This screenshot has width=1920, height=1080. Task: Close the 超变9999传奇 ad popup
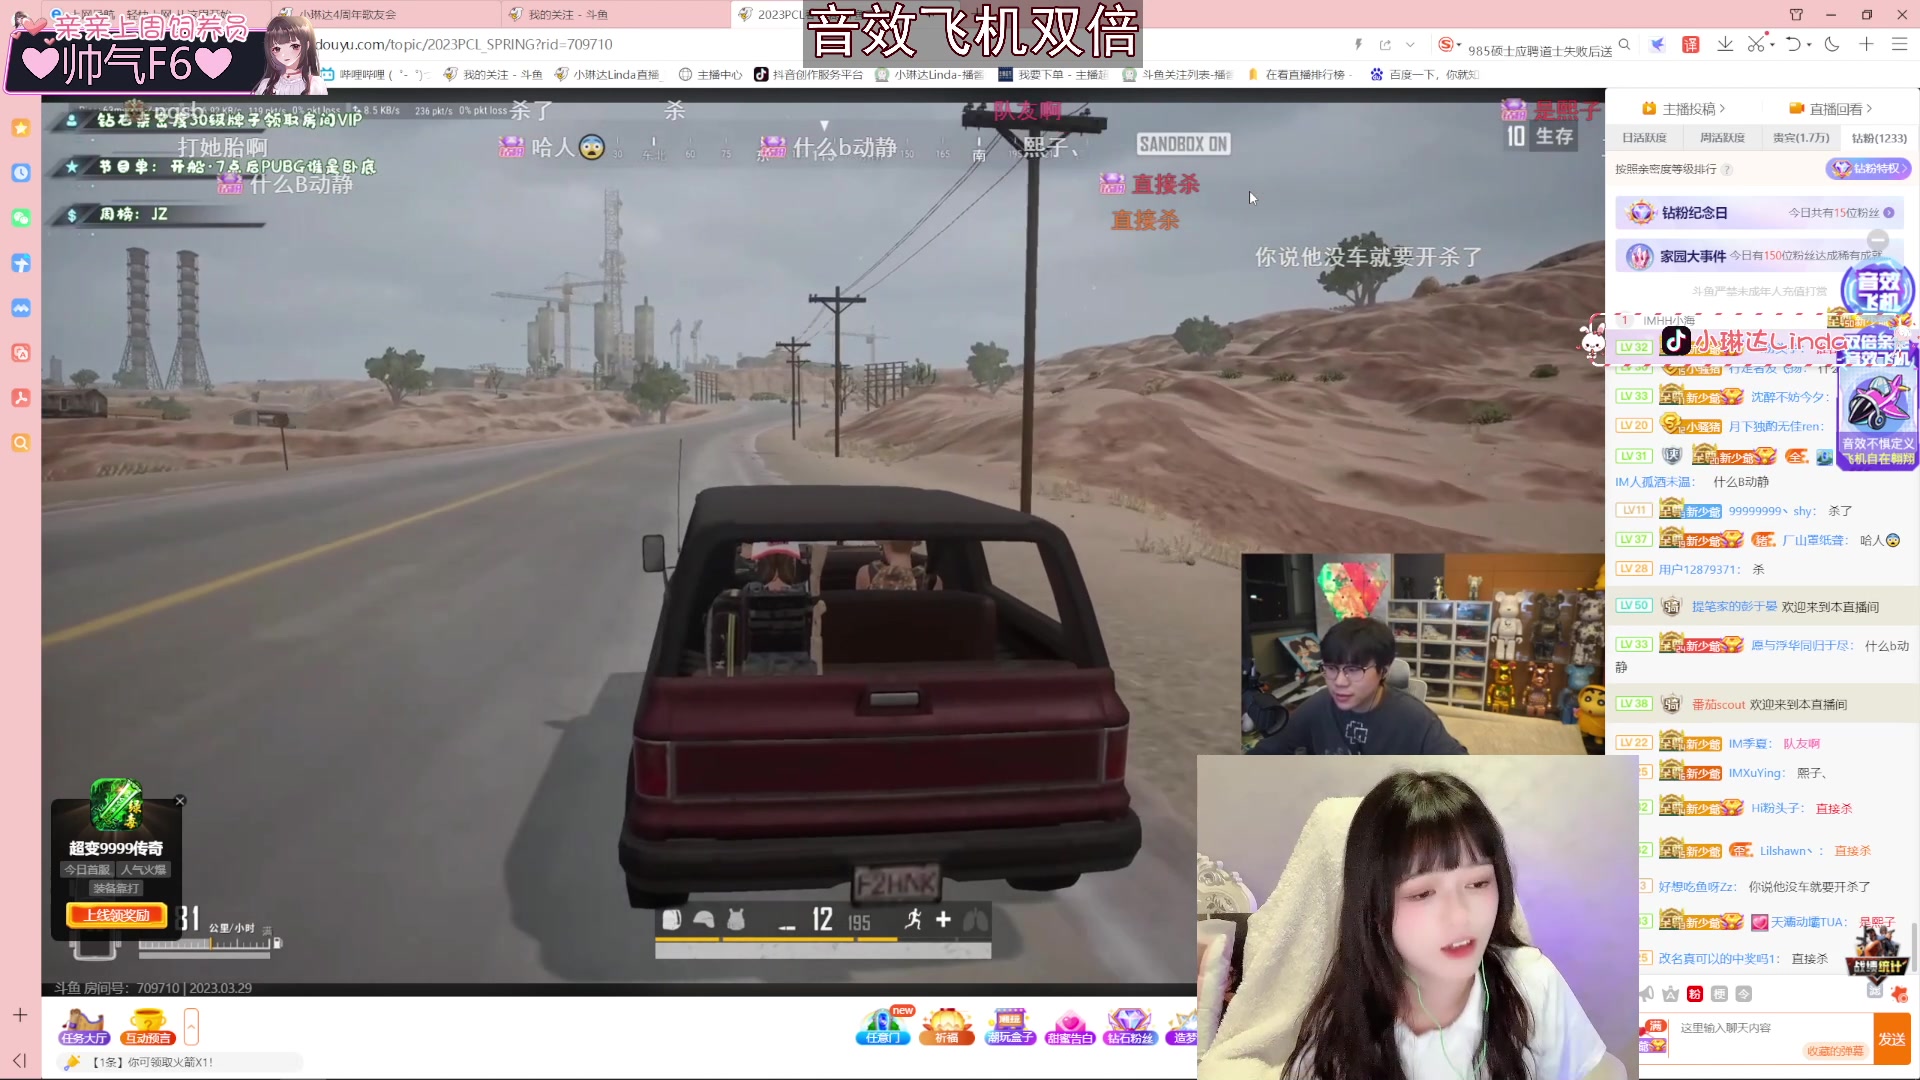click(x=180, y=801)
